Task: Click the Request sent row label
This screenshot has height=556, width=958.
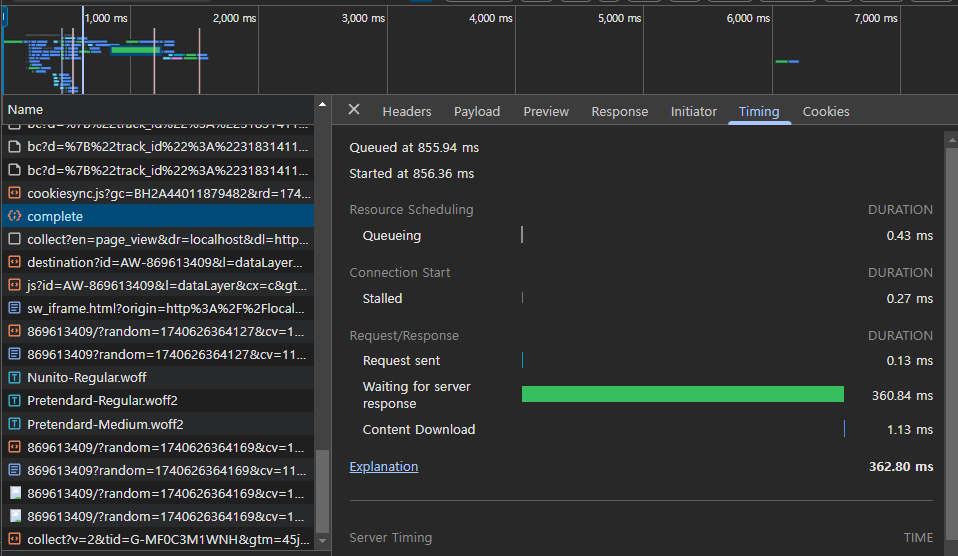Action: [401, 361]
